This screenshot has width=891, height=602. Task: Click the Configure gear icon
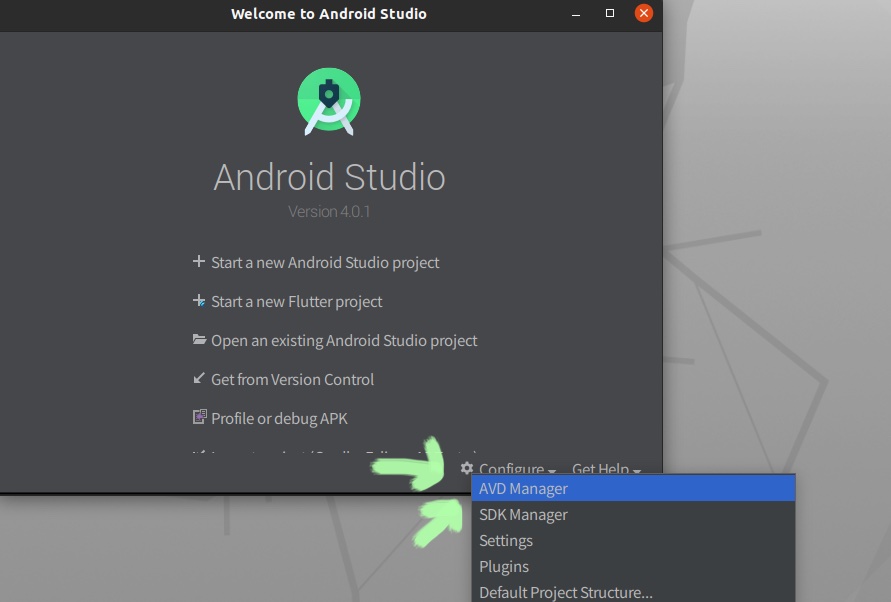[467, 468]
